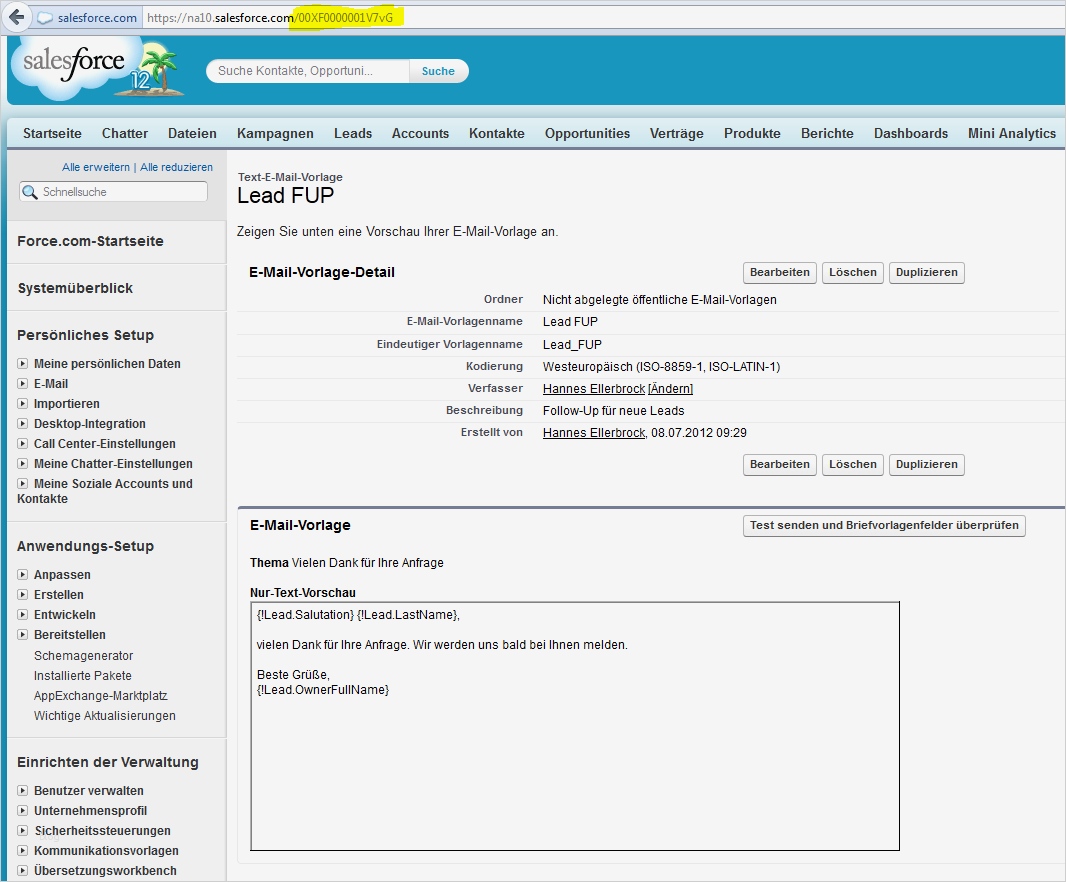The width and height of the screenshot is (1066, 882).
Task: Expand Sicherheitssteuerungen
Action: [x=22, y=830]
